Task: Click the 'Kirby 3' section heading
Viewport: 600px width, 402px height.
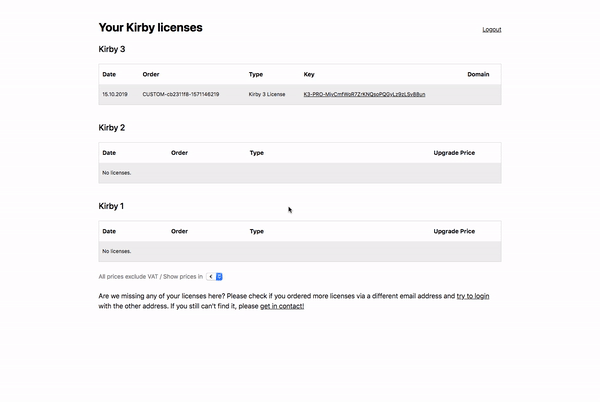Action: coord(112,49)
